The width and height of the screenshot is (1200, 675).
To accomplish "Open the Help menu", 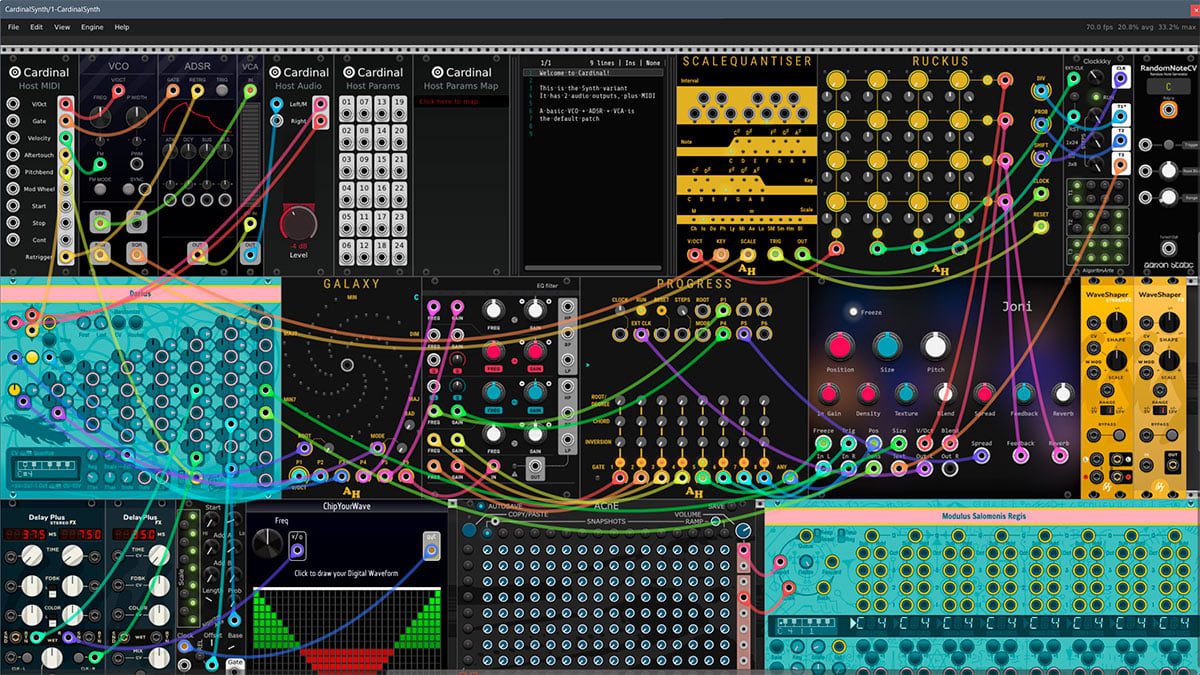I will 122,27.
